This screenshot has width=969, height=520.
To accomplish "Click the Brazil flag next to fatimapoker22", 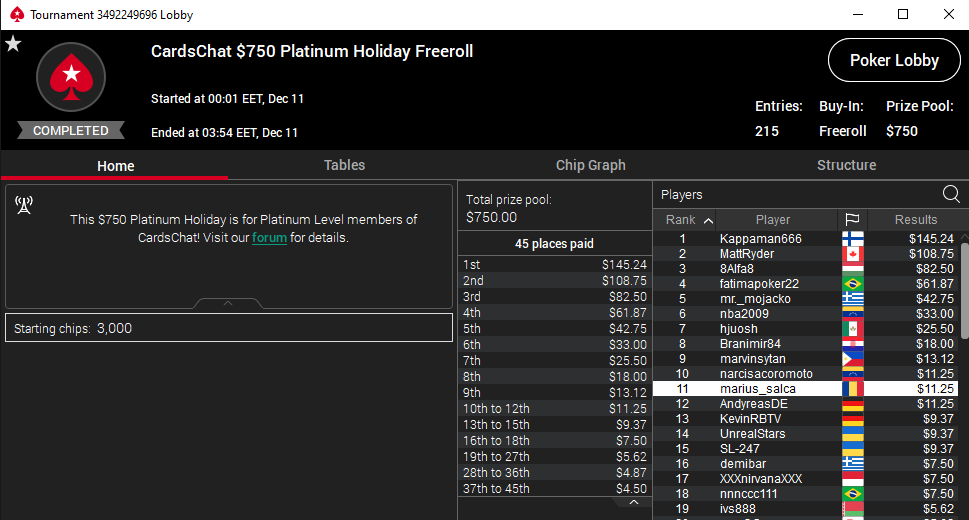I will (853, 284).
